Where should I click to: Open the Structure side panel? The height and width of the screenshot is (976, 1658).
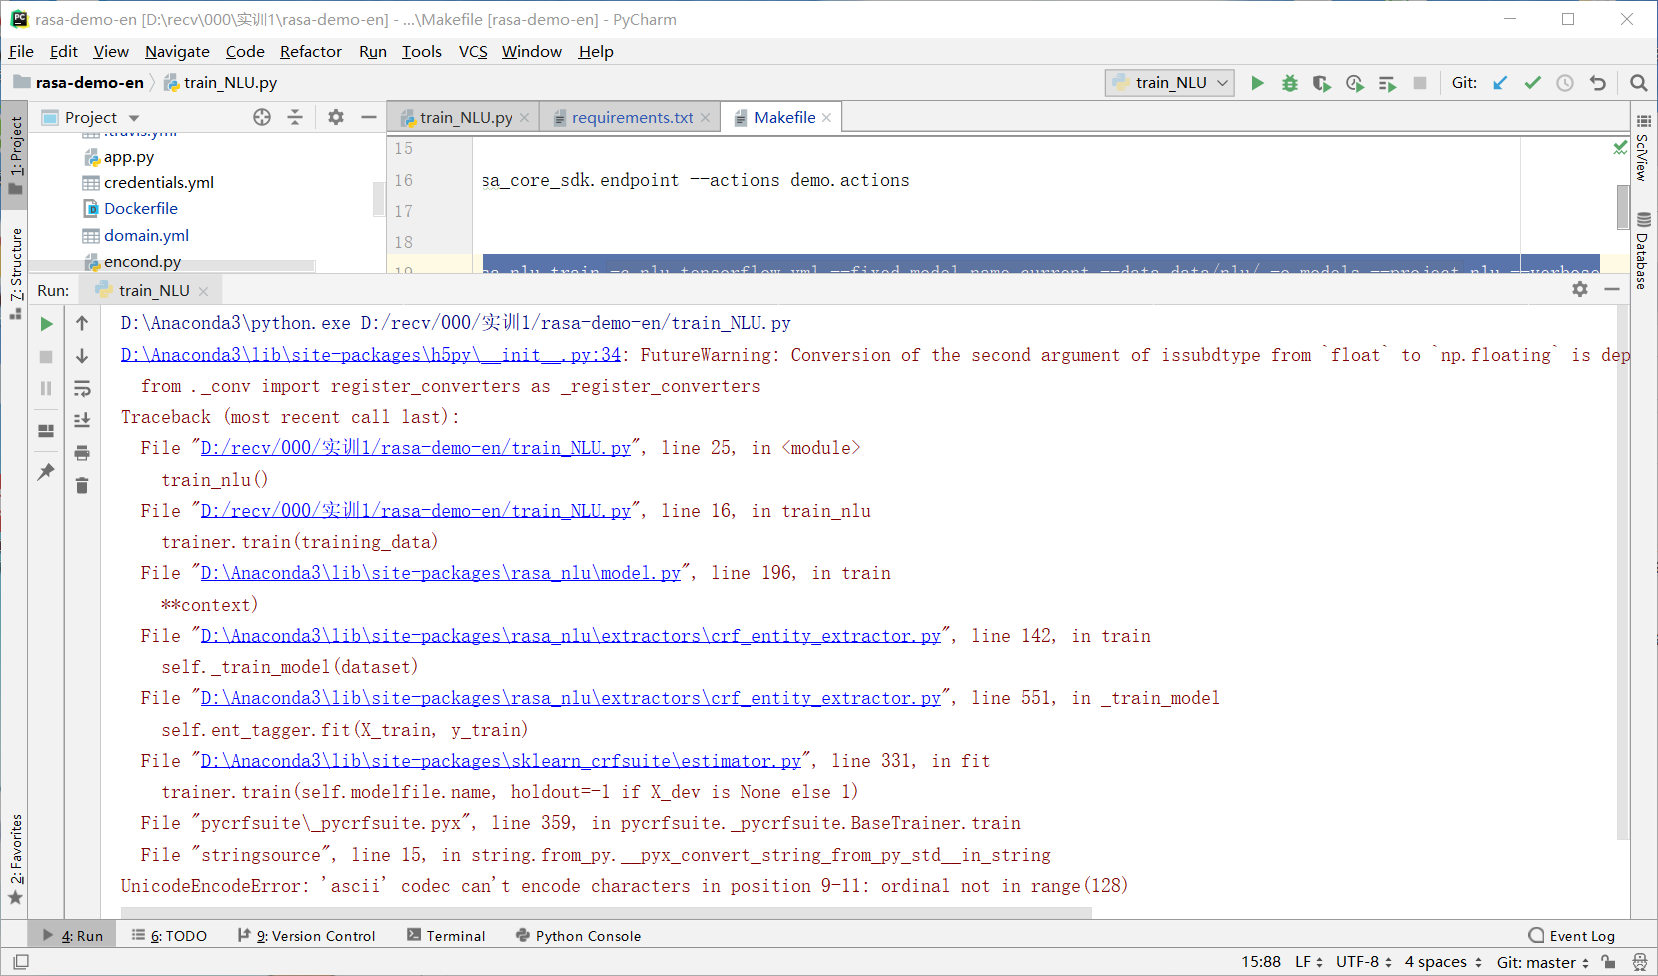[x=15, y=273]
